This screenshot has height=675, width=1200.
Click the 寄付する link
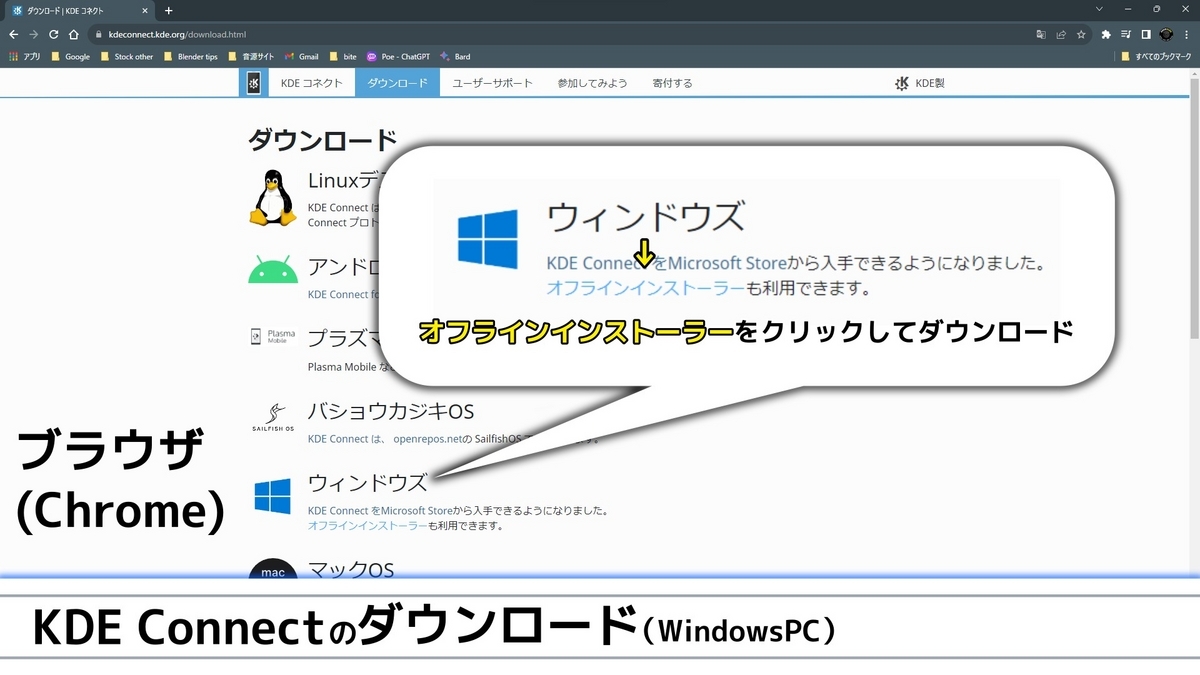(x=671, y=82)
